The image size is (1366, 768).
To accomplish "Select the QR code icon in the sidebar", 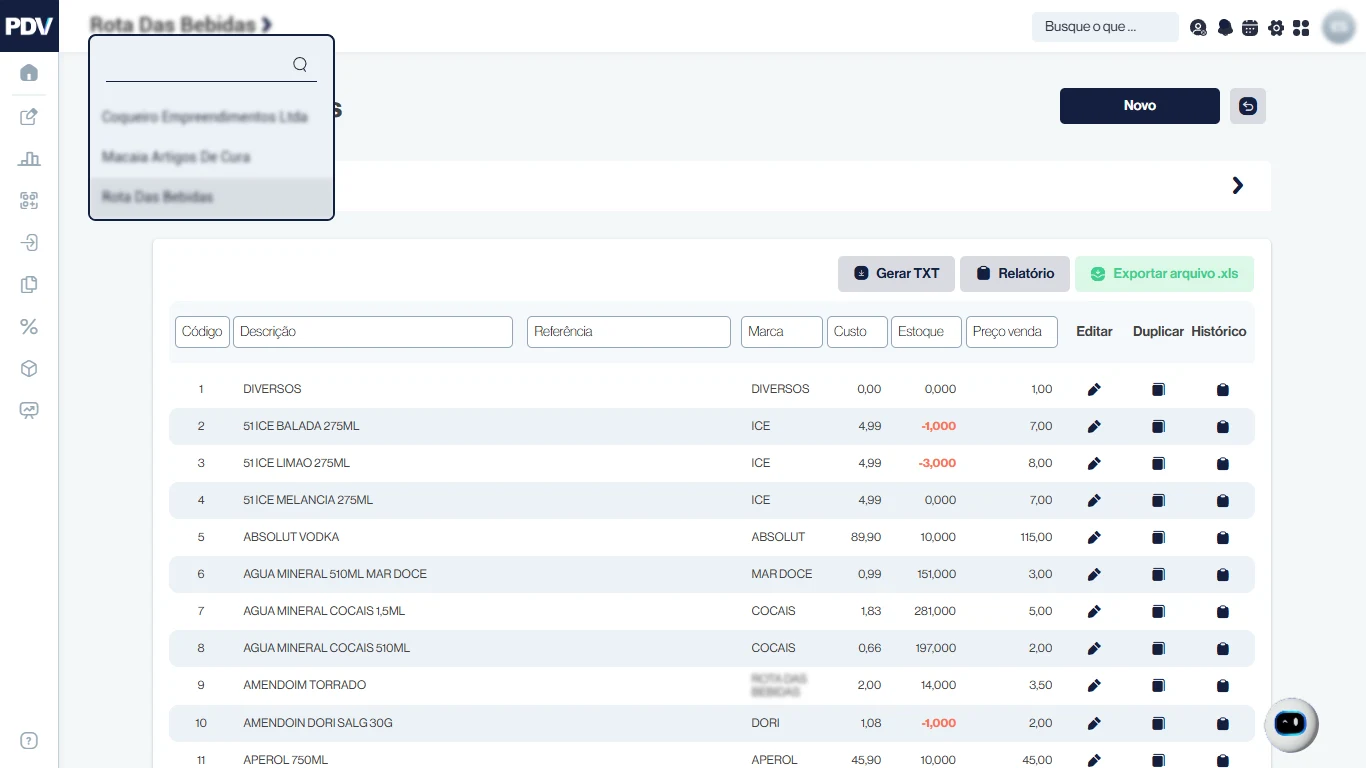I will tap(29, 200).
